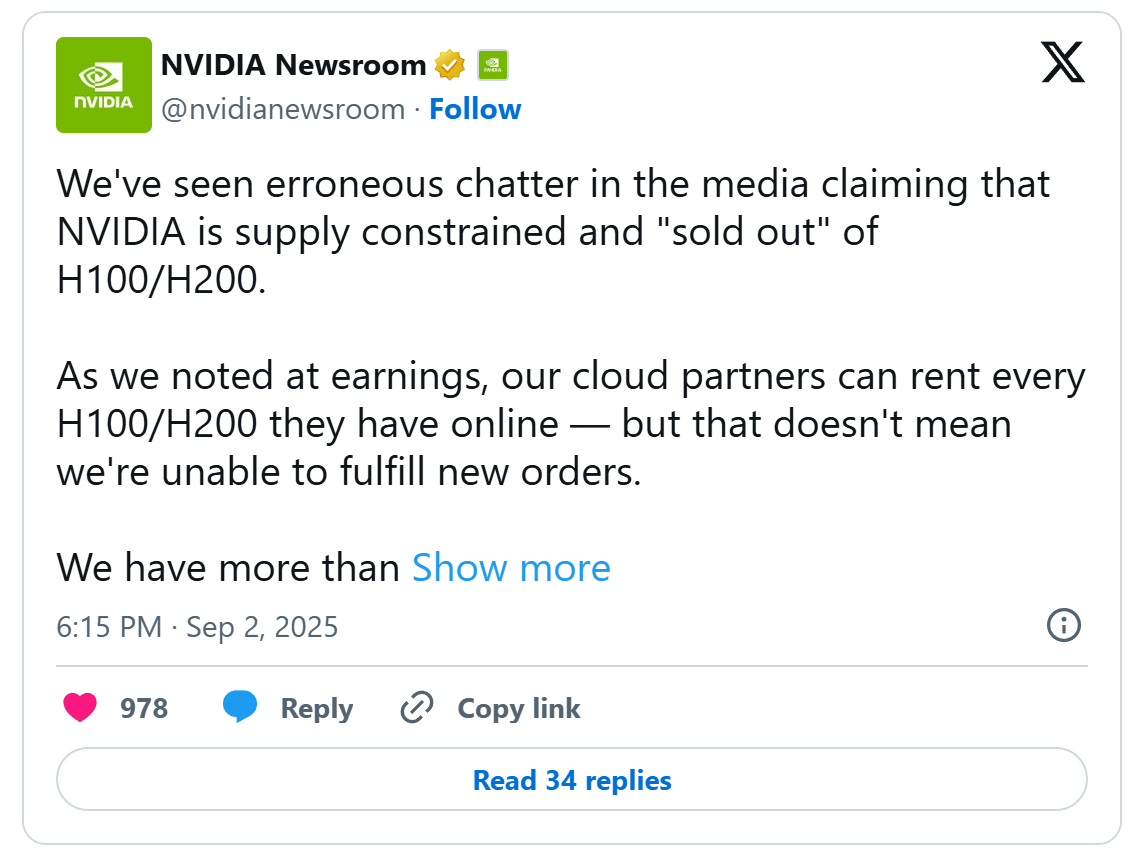Screen dimensions: 1138x855
Task: Click the chain link icon
Action: click(x=415, y=708)
